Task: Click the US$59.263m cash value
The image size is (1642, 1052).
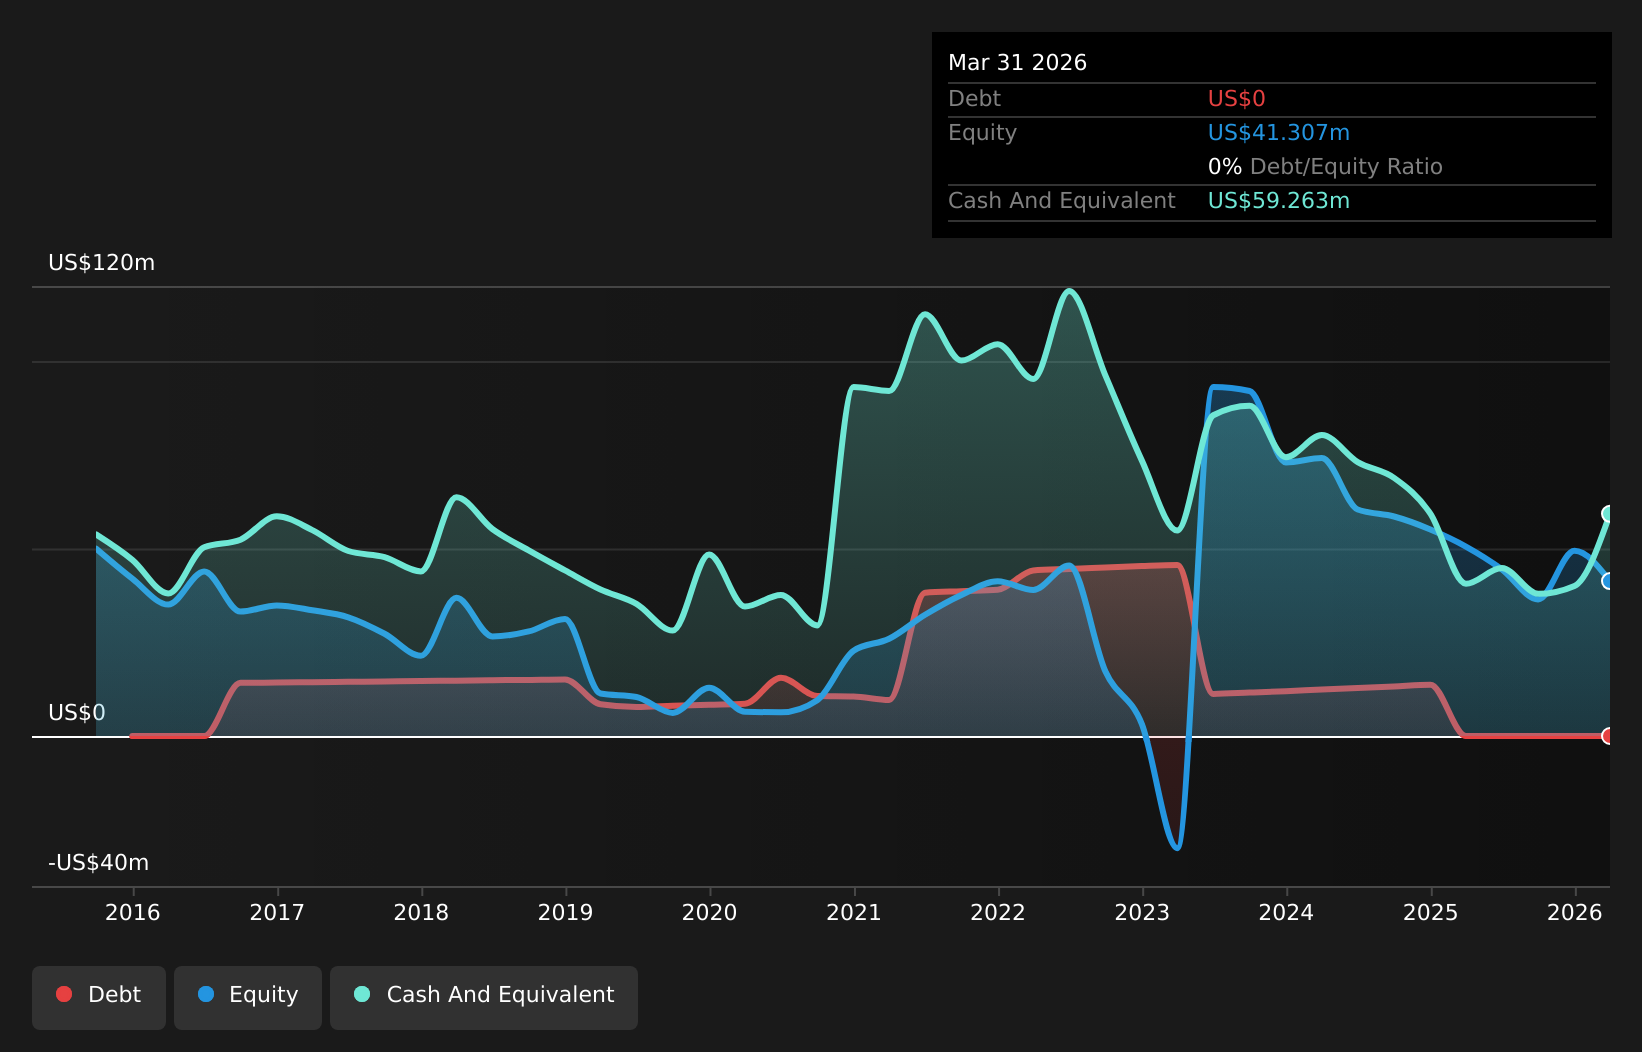Action: (1279, 201)
